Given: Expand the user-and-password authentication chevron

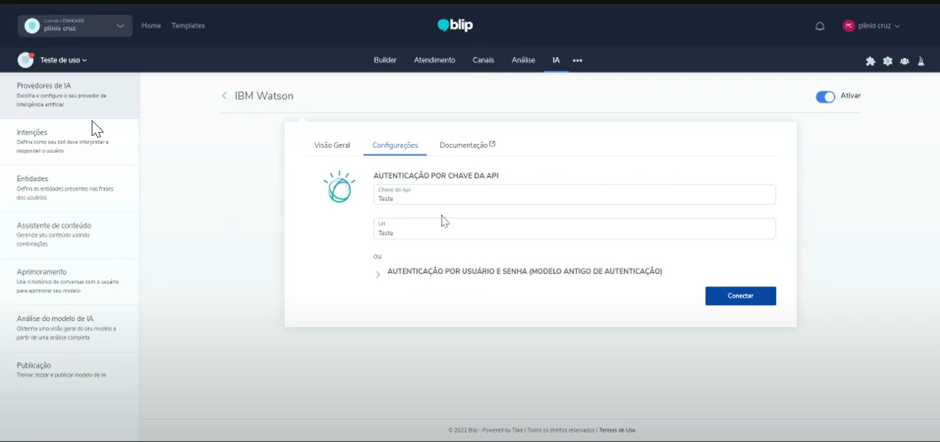Looking at the screenshot, I should click(378, 274).
